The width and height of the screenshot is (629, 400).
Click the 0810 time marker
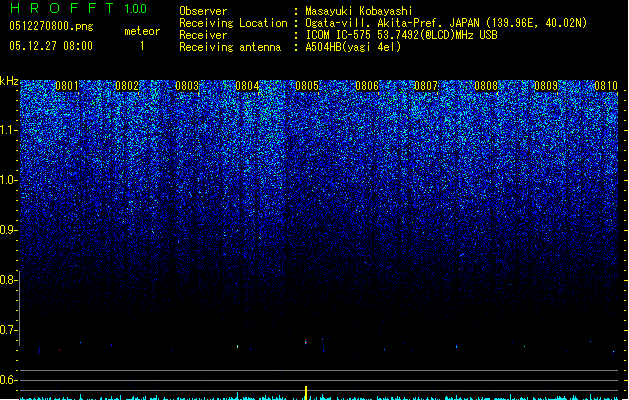606,86
